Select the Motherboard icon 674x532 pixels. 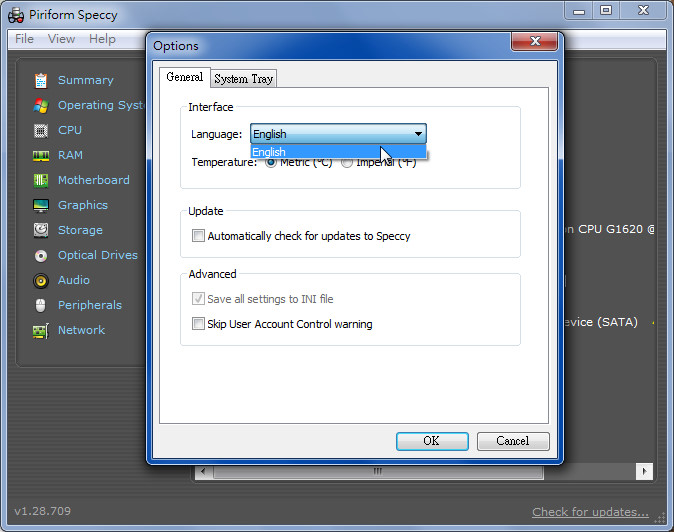pos(41,180)
